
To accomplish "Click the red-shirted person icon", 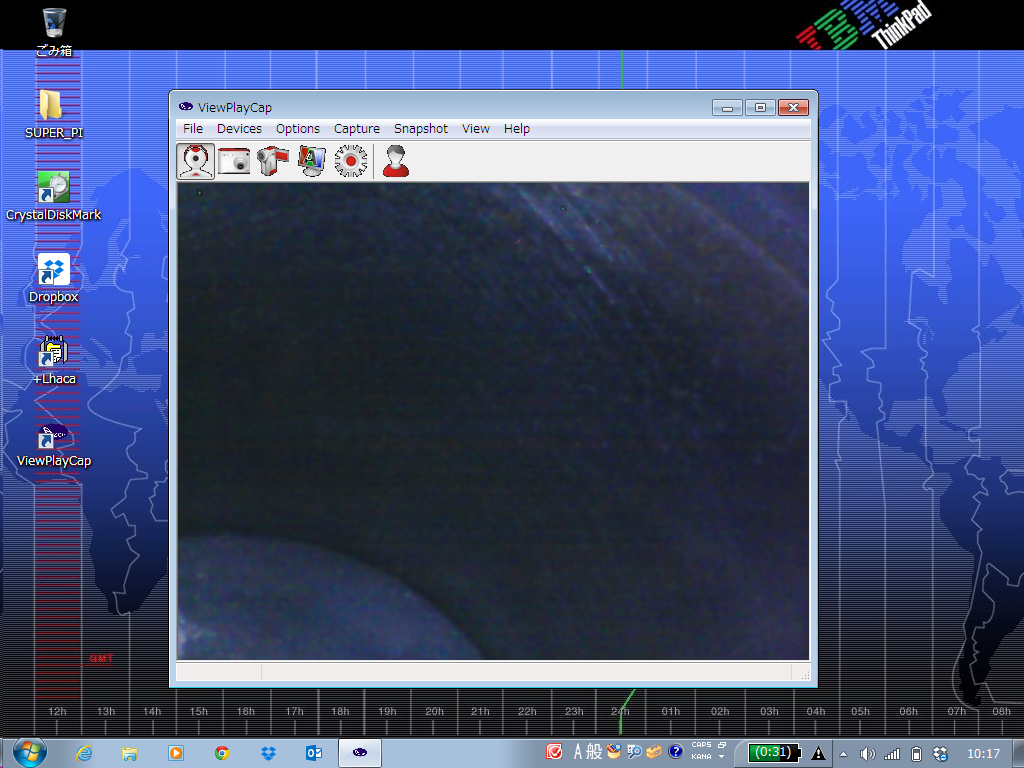I will point(396,161).
